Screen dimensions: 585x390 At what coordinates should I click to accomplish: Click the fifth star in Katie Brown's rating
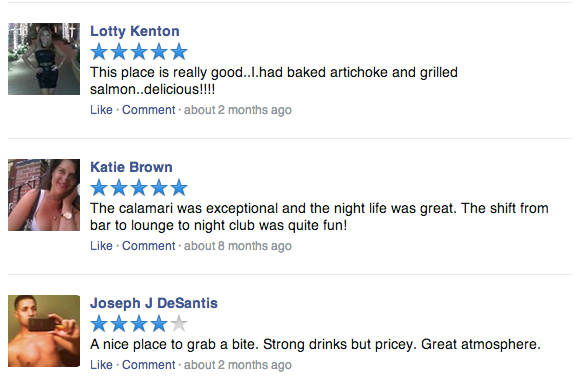(179, 187)
